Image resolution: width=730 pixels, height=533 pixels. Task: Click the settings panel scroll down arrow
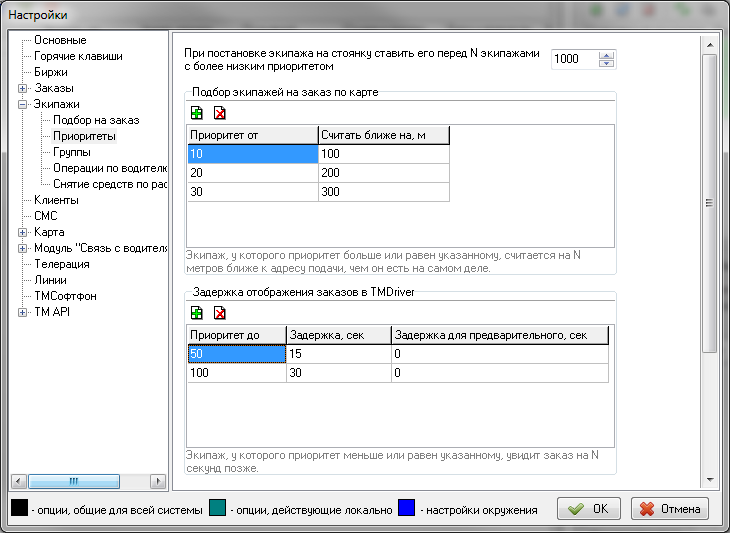710,480
